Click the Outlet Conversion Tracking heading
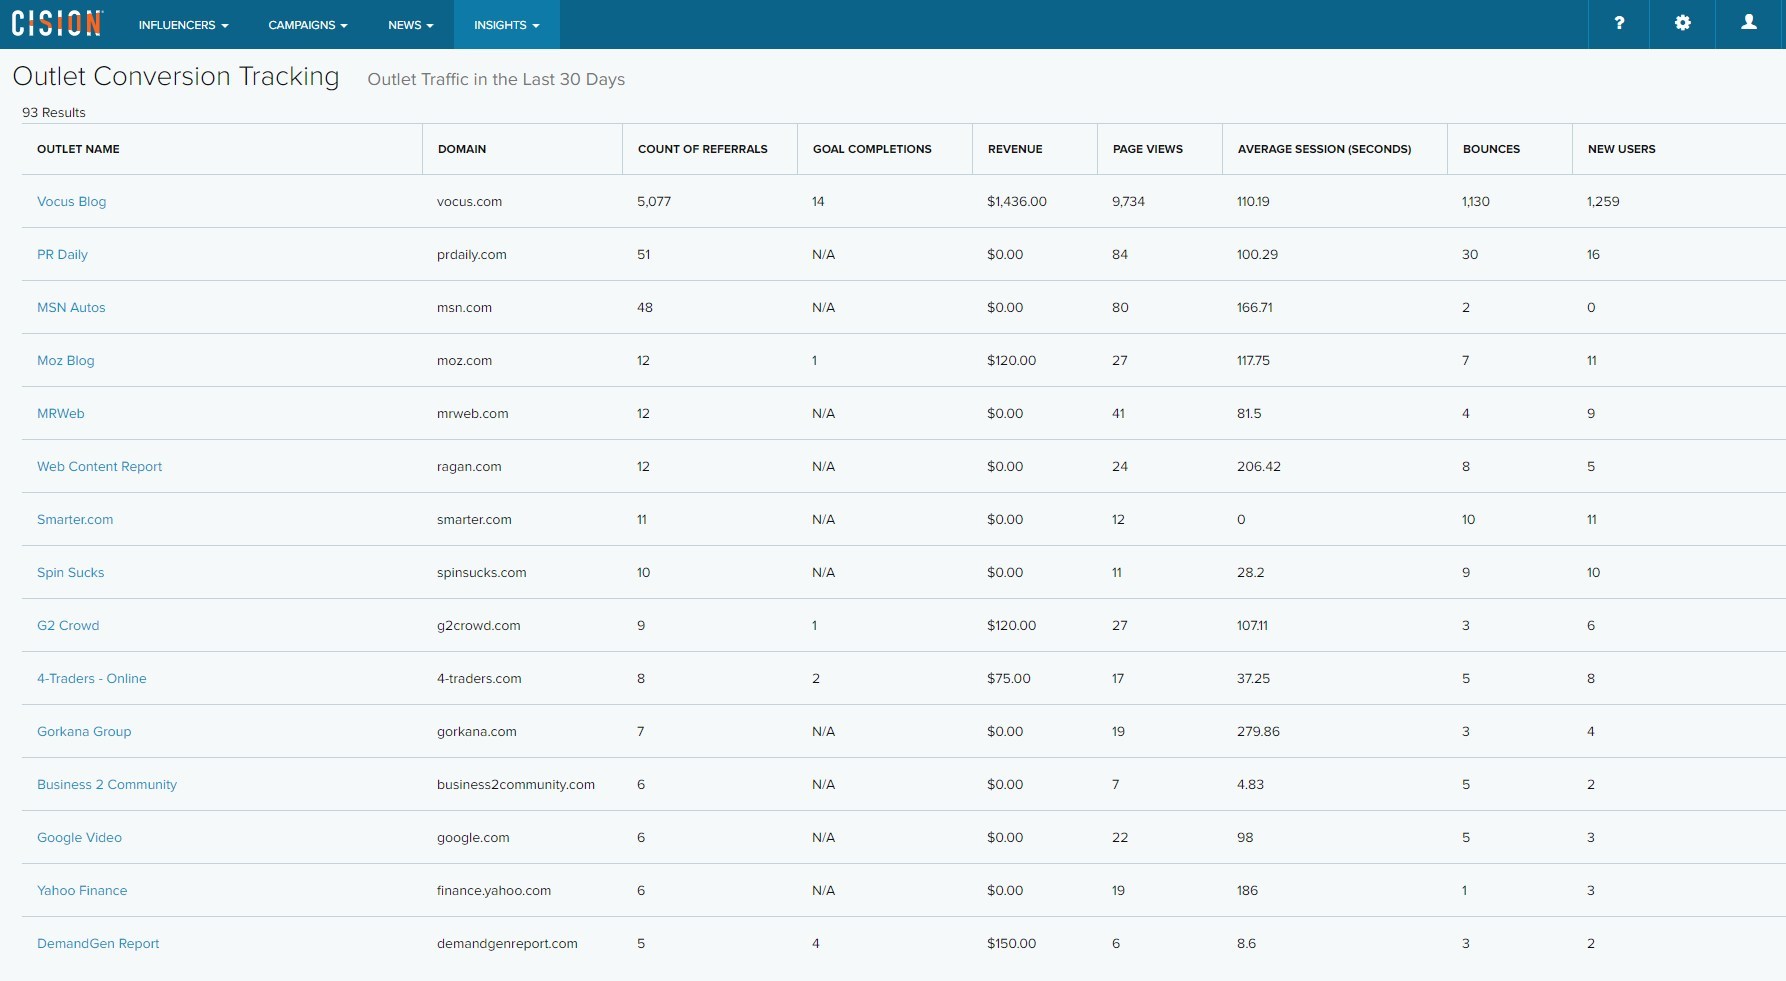The image size is (1786, 981). (x=176, y=76)
